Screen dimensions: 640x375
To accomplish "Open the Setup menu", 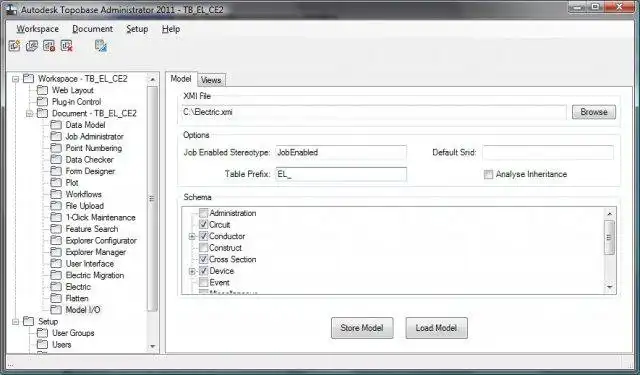I will (x=137, y=29).
